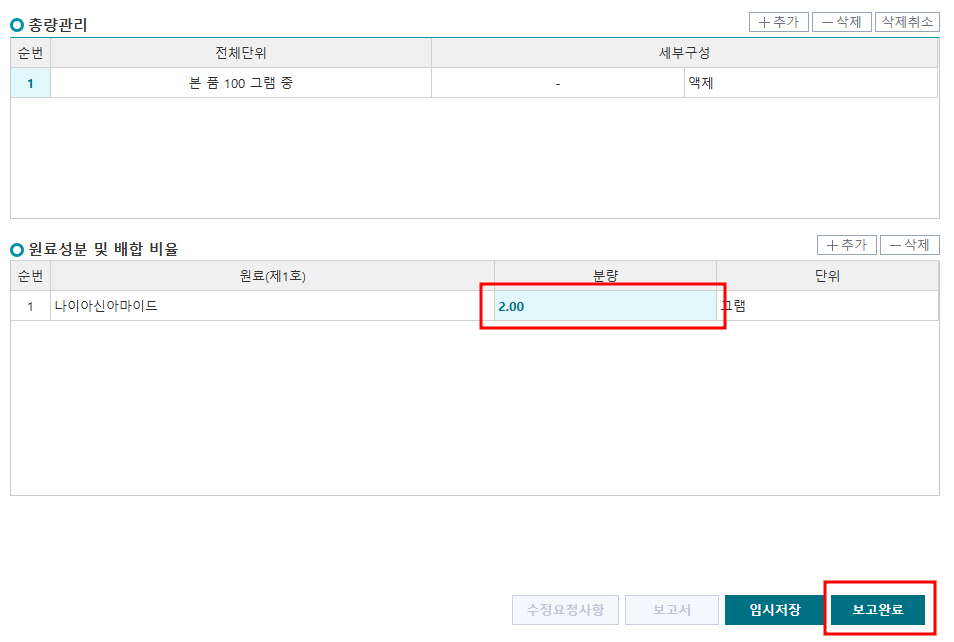Click the 순번 header in 원료성분 table
Image resolution: width=954 pixels, height=642 pixels.
point(30,276)
